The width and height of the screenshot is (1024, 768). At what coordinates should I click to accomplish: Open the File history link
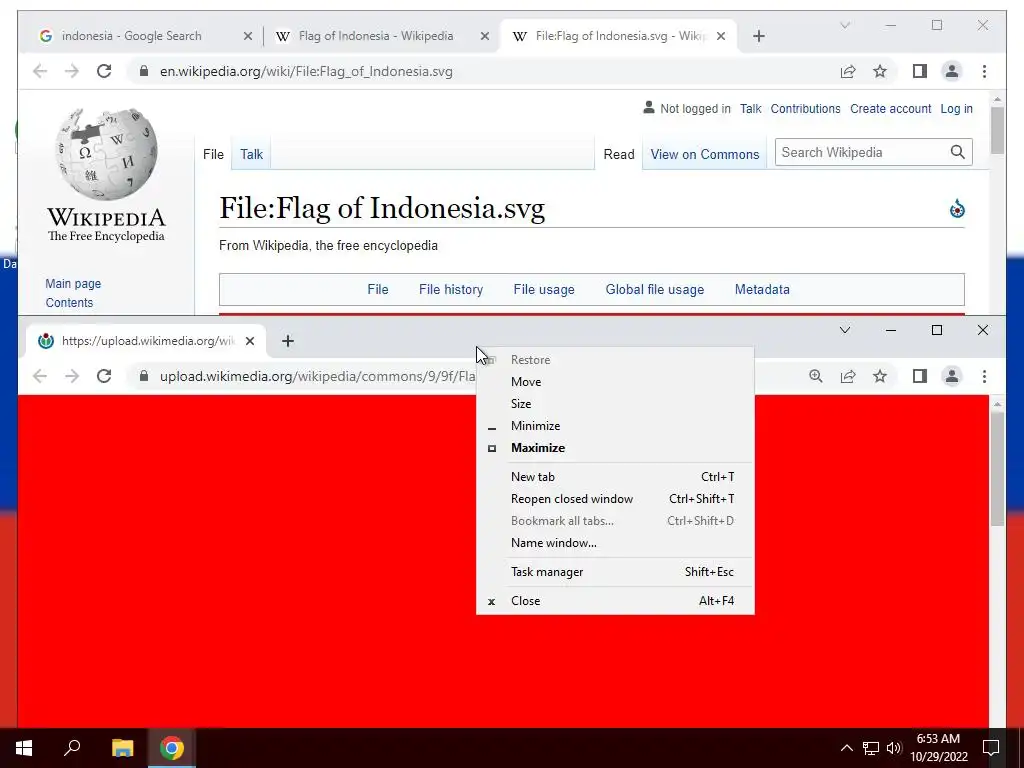451,289
